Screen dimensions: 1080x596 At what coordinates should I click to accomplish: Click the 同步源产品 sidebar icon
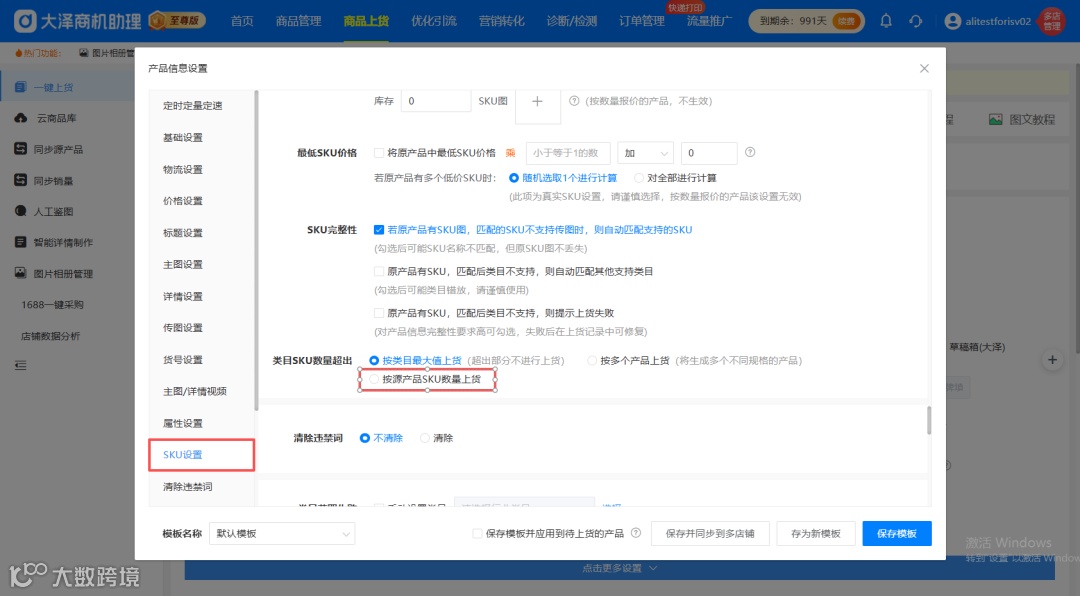click(21, 149)
